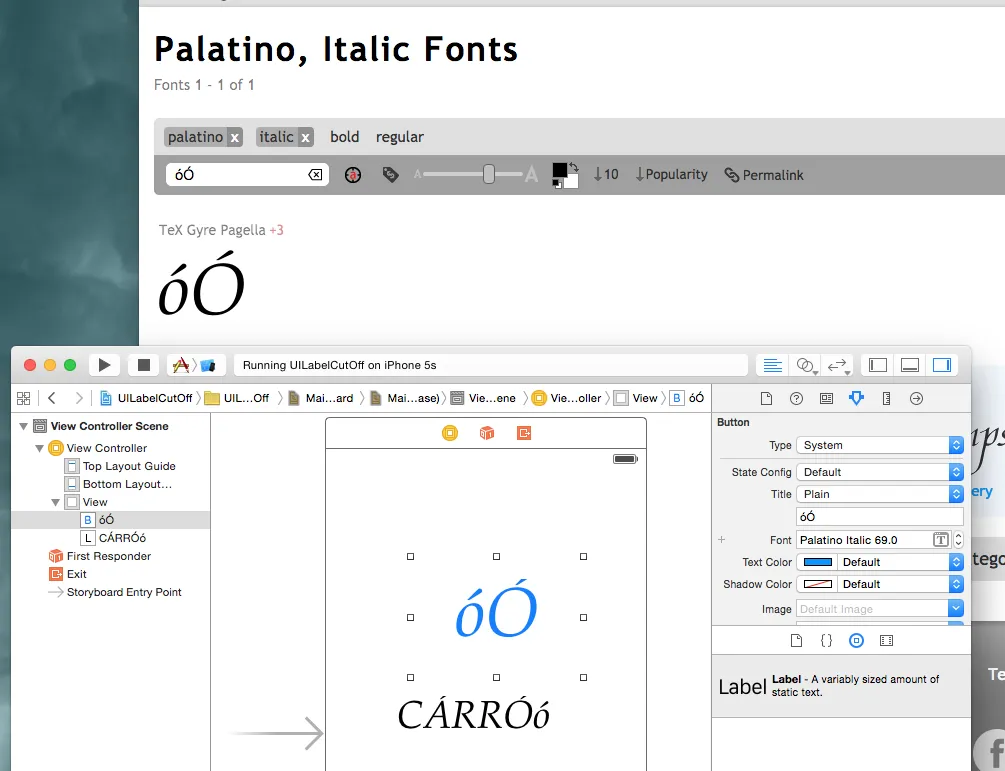Show the Media library

(x=886, y=640)
